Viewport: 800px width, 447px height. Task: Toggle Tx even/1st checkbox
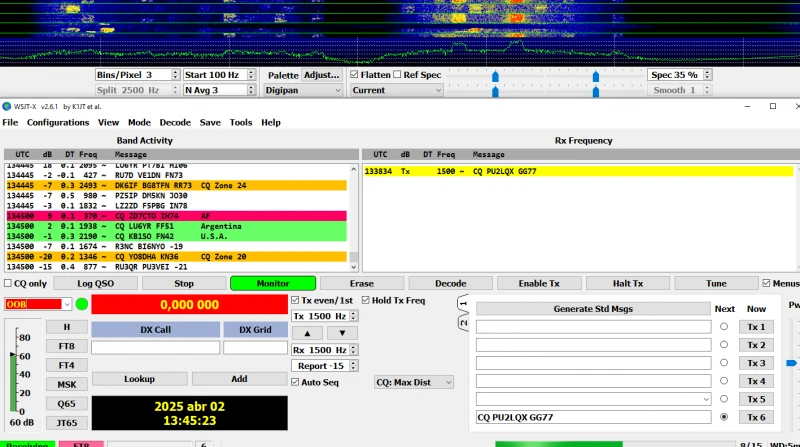[x=295, y=300]
